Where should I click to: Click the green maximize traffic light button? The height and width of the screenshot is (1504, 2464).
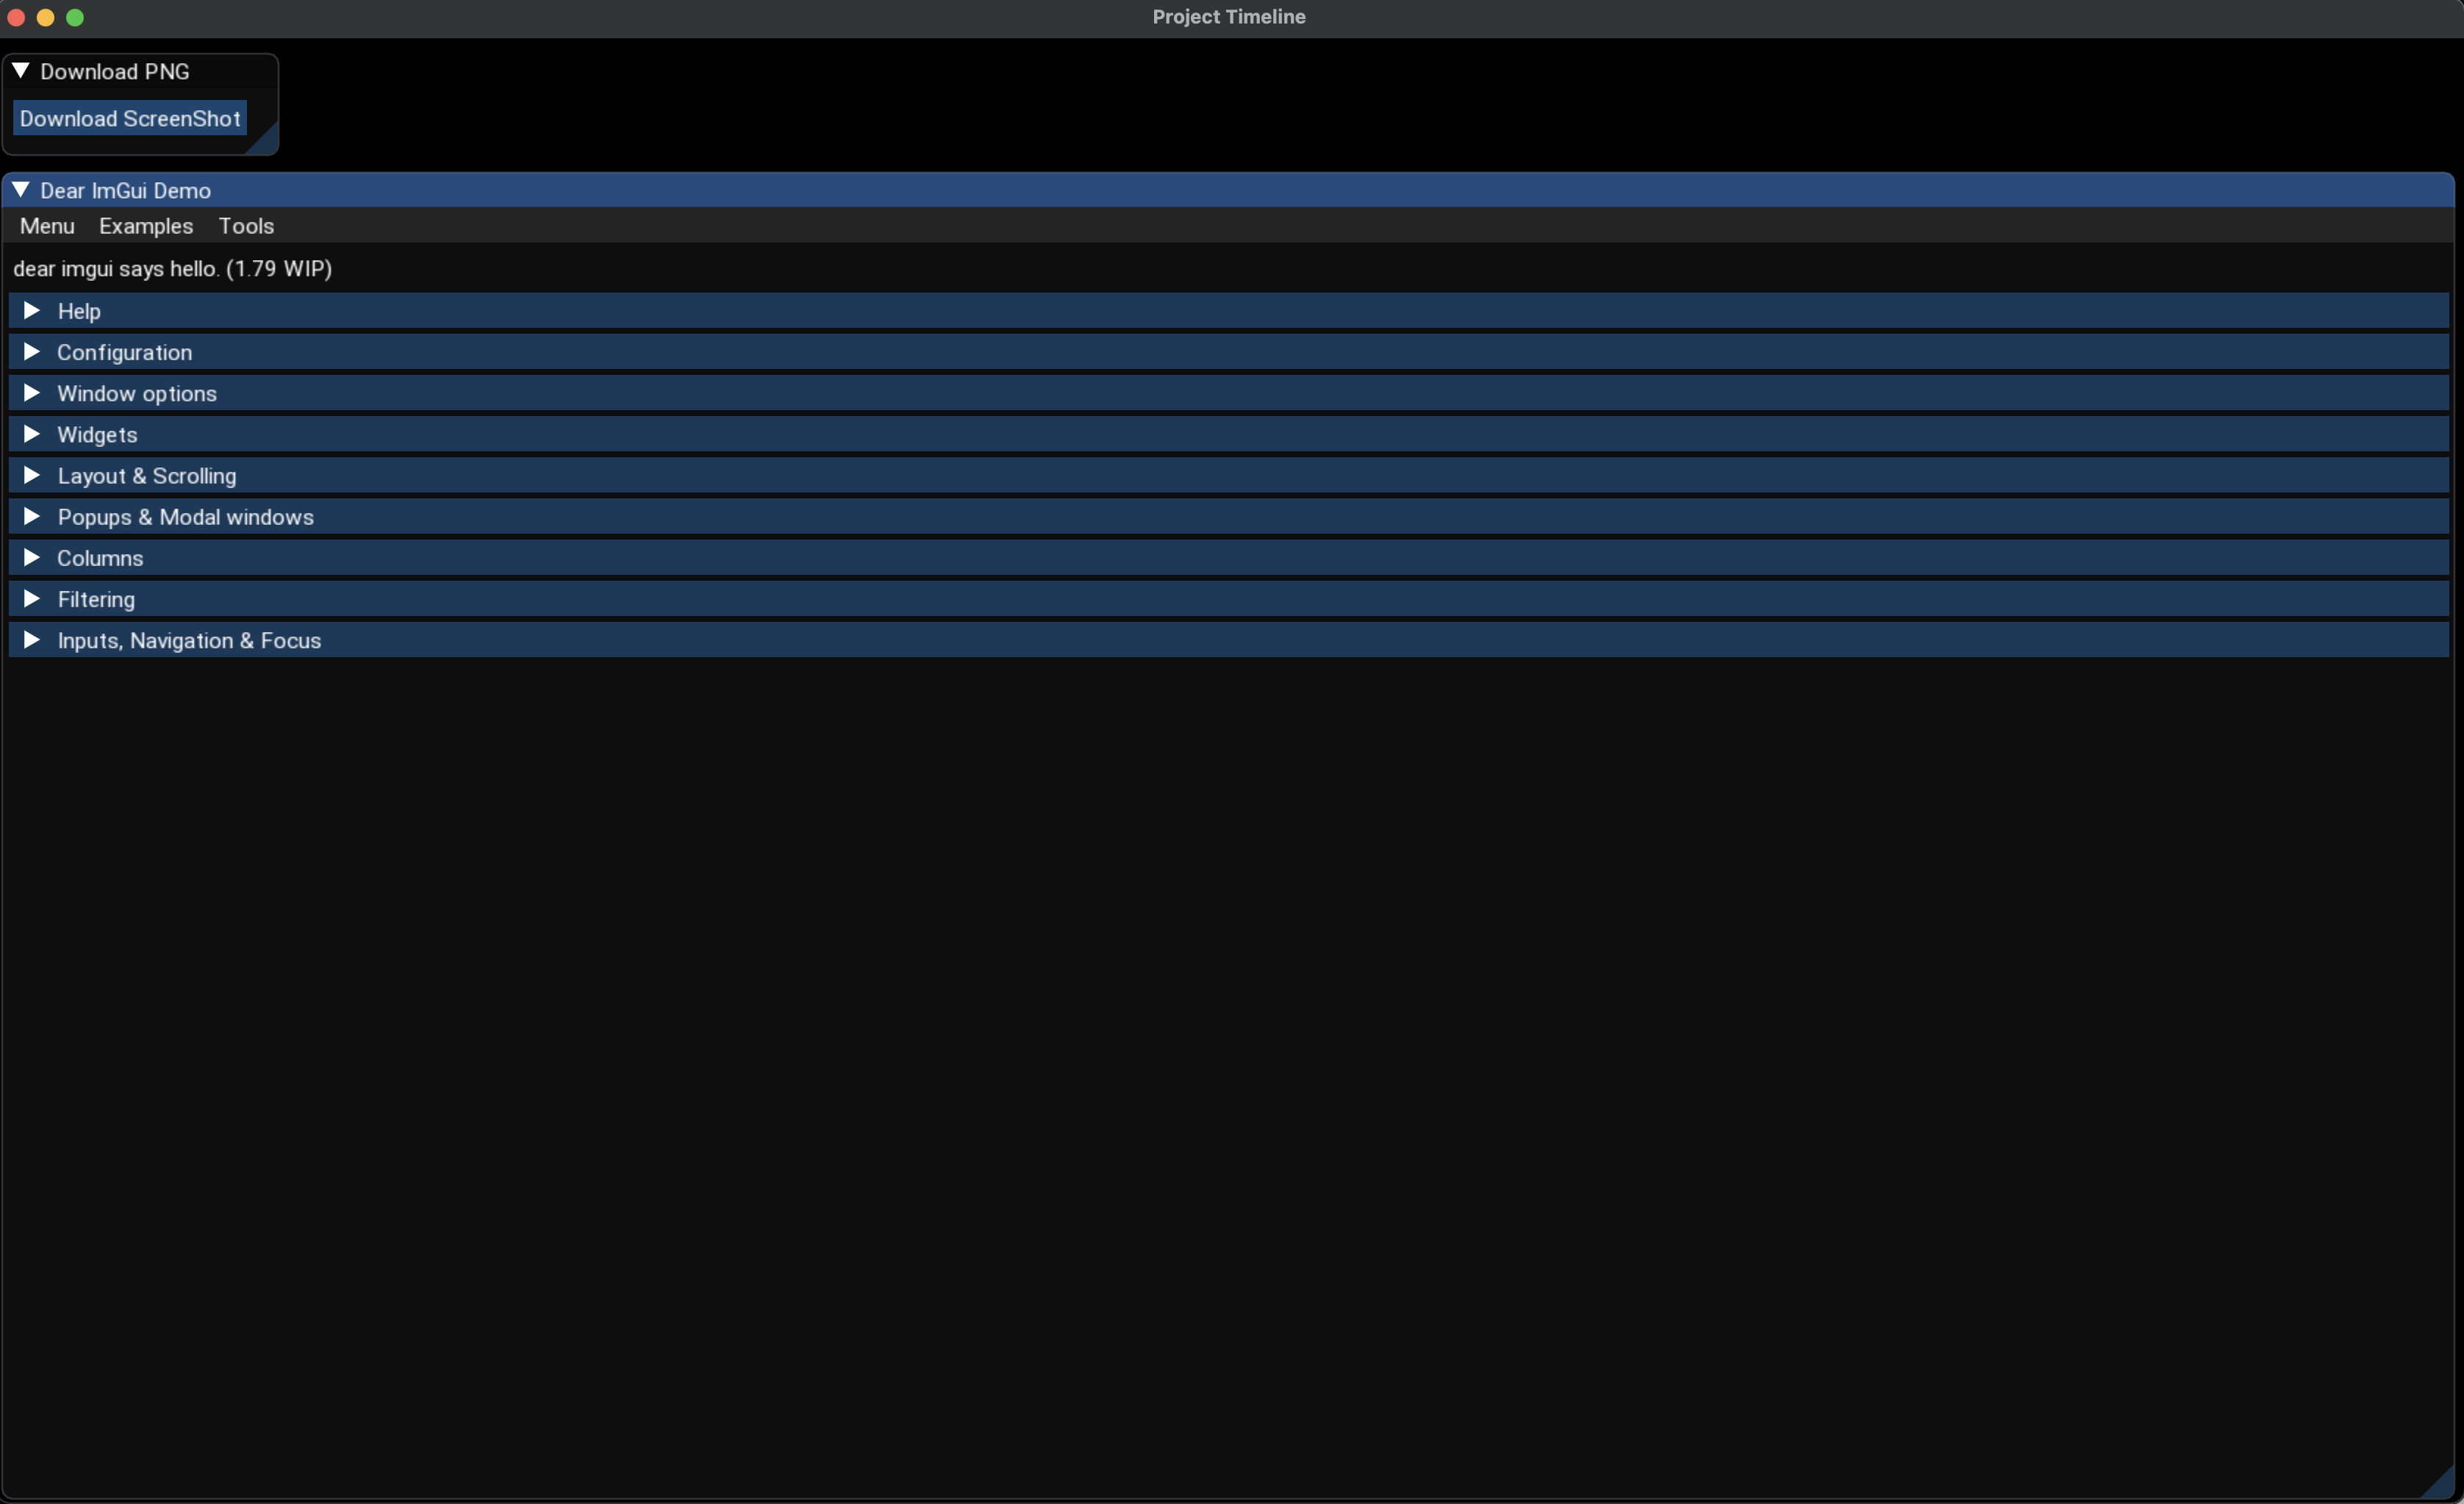[x=76, y=17]
